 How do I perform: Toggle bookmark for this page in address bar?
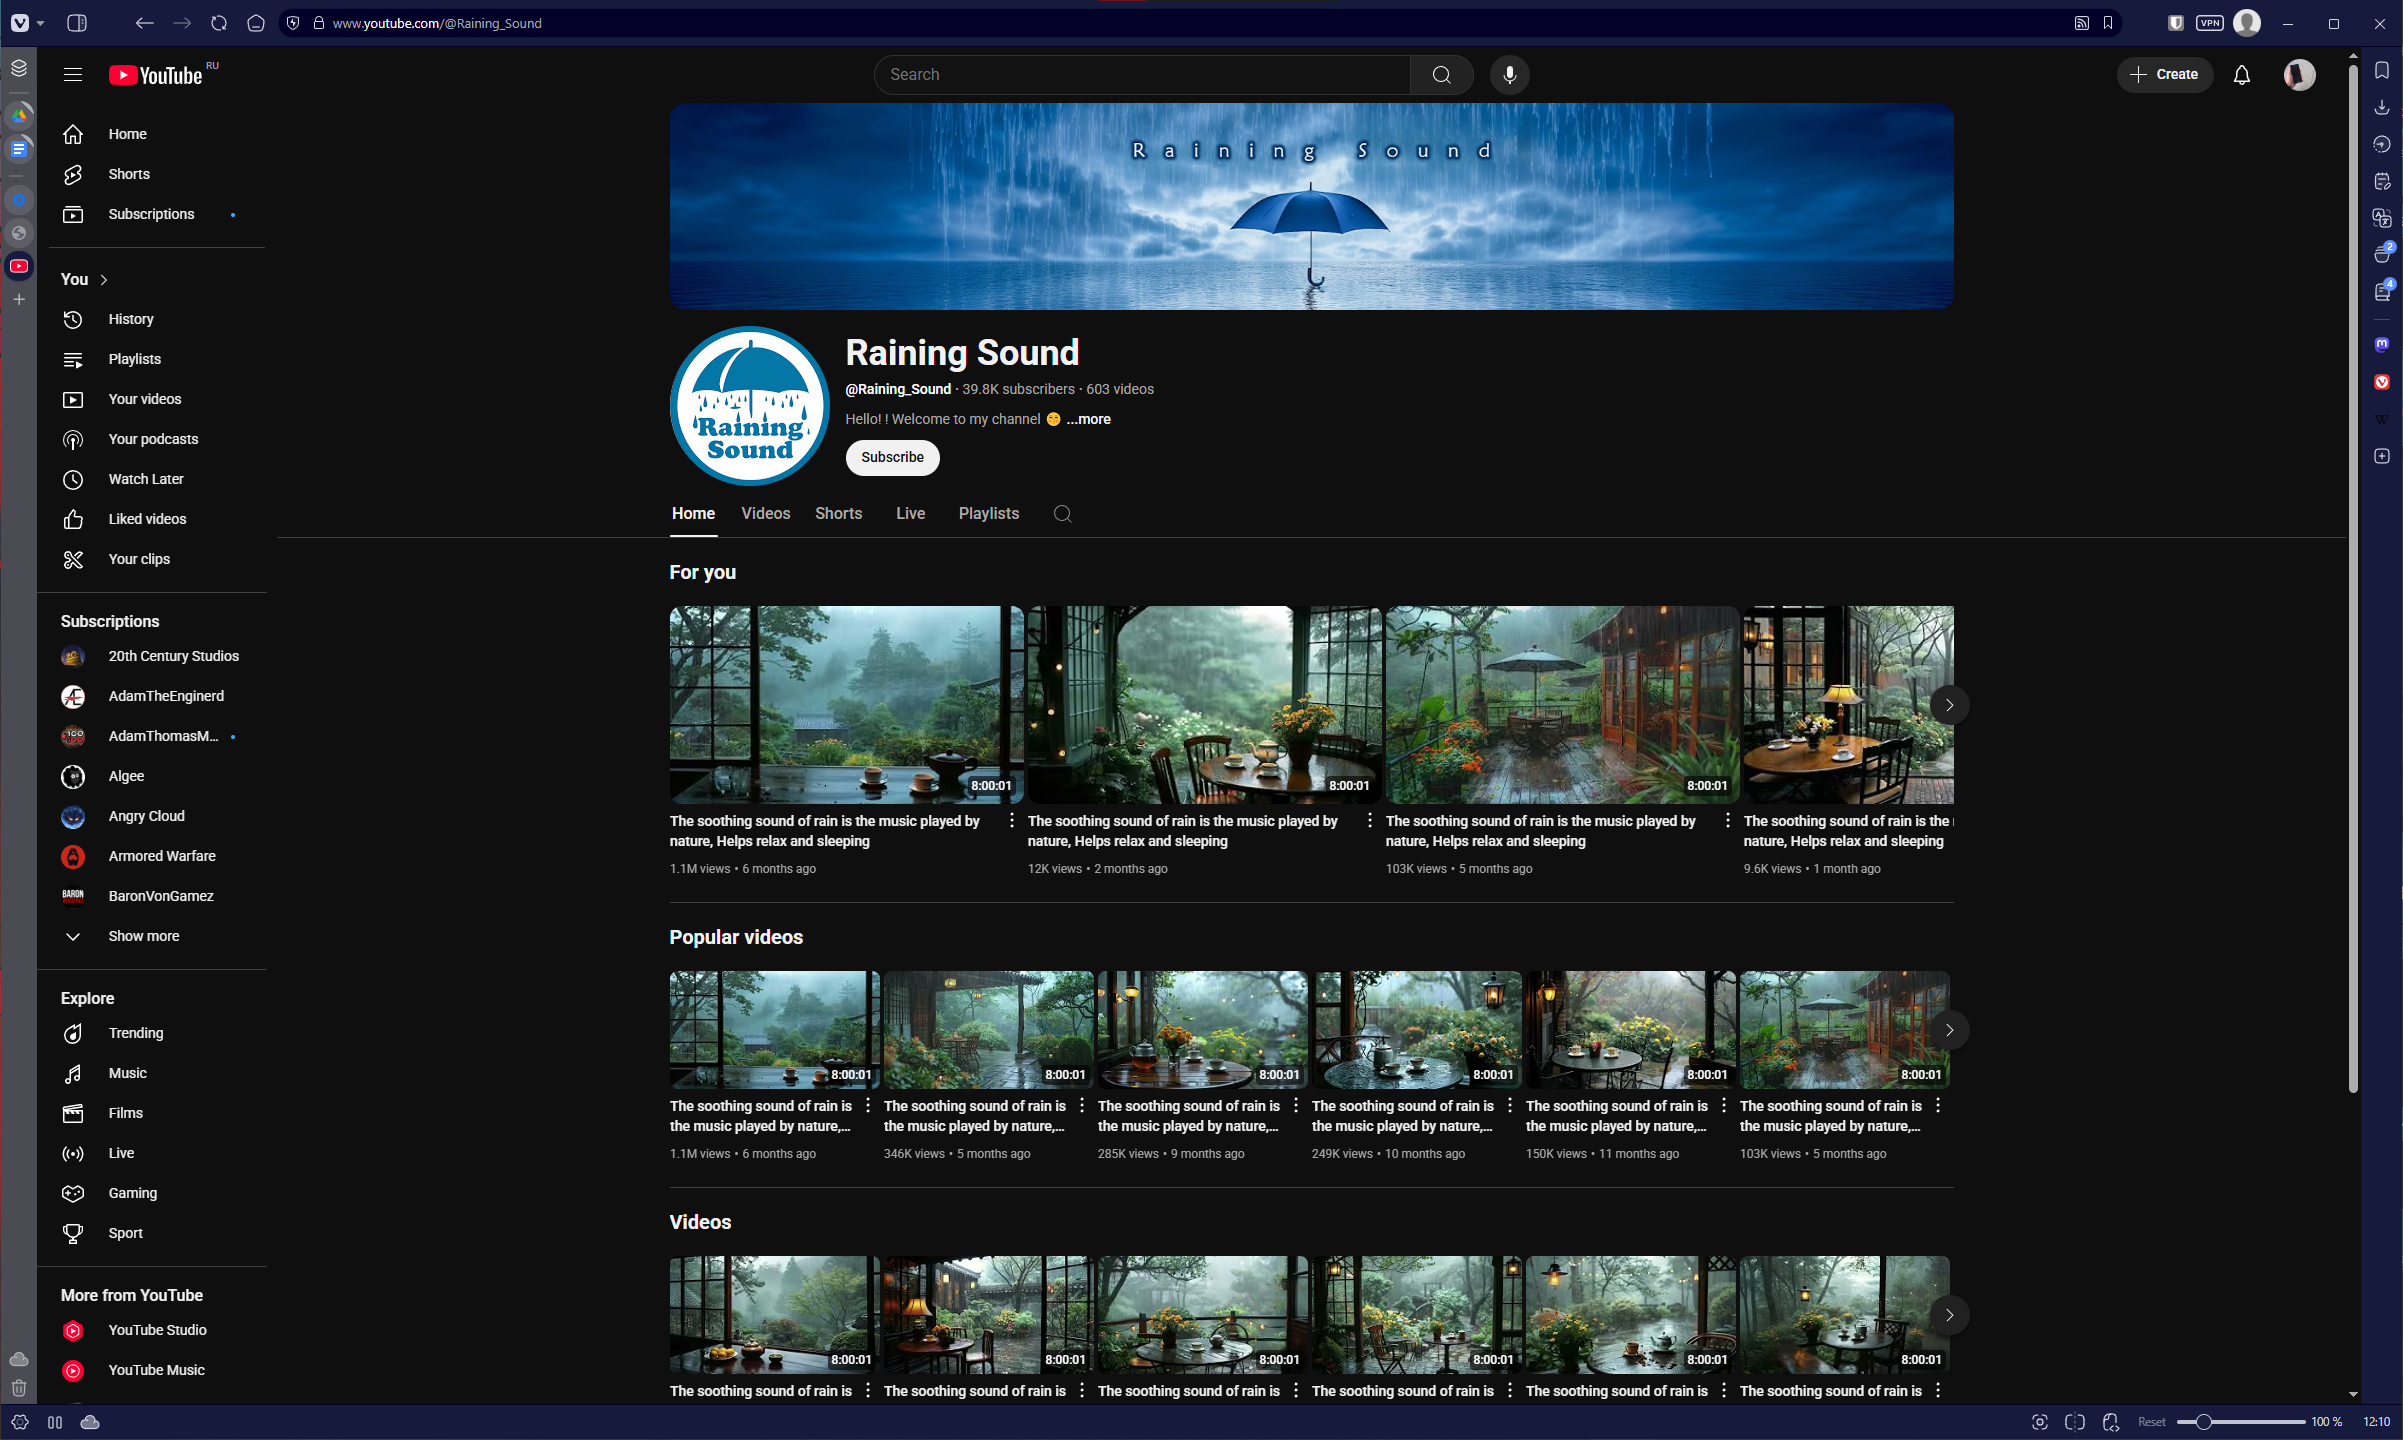[x=2107, y=23]
